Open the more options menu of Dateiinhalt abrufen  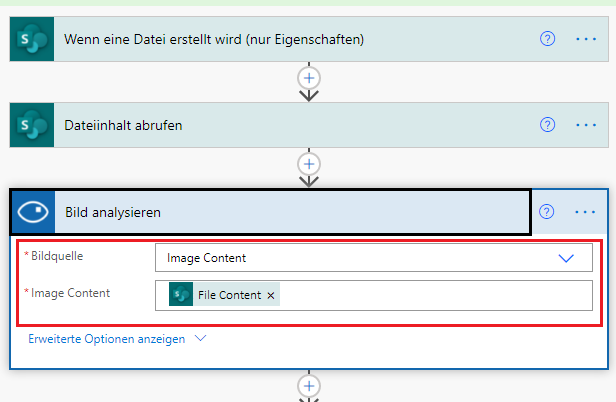point(586,125)
